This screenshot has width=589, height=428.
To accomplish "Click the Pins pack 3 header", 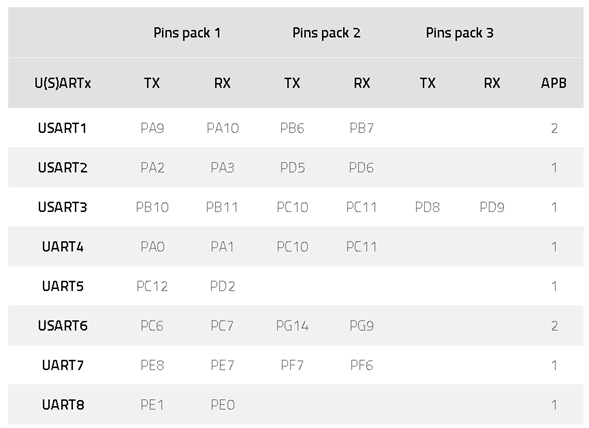I will pos(459,33).
